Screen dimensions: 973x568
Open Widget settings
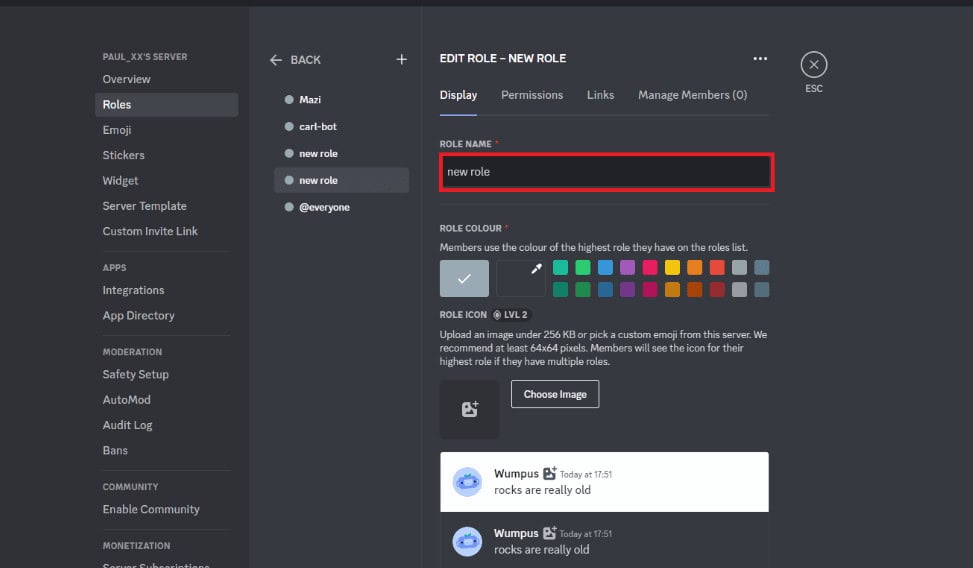166,181
